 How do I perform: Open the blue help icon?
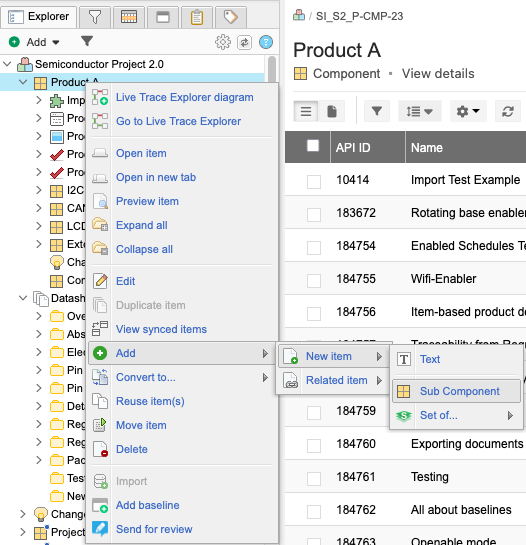pos(266,42)
